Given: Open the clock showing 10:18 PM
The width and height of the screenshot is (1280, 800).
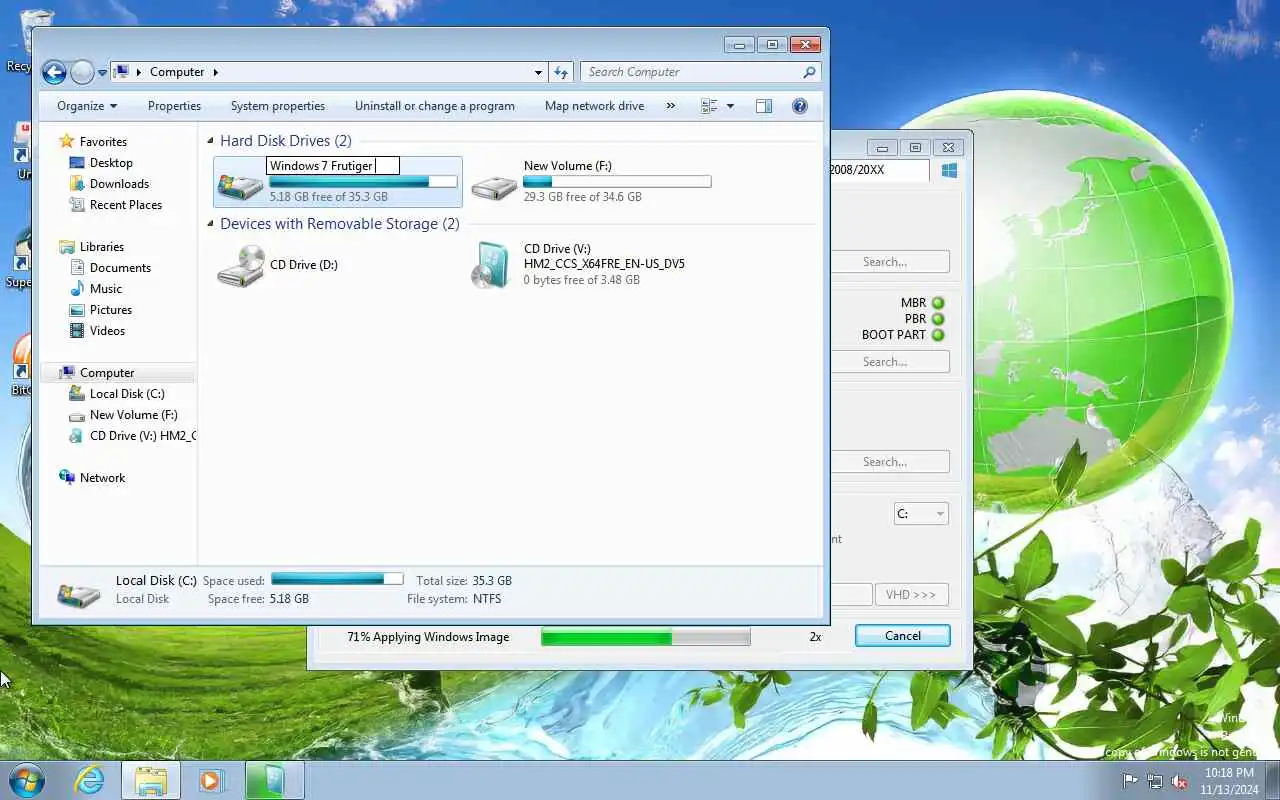Looking at the screenshot, I should [1229, 781].
